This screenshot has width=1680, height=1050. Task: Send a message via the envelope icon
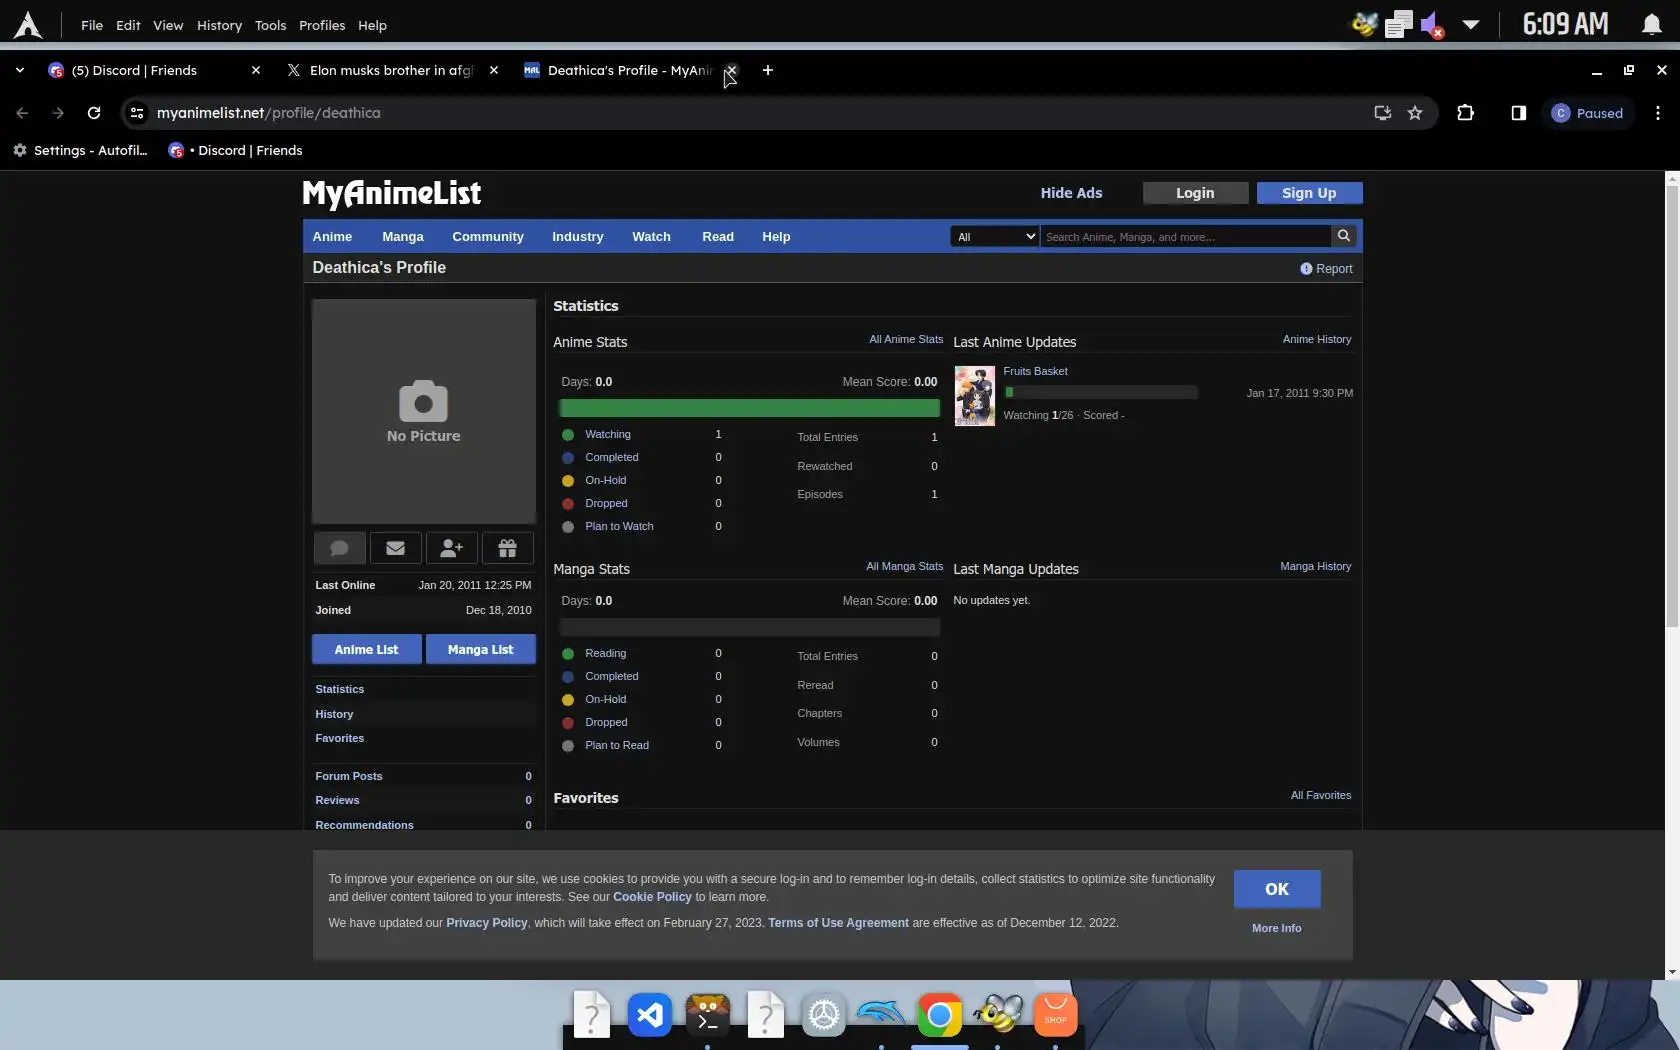tap(395, 548)
